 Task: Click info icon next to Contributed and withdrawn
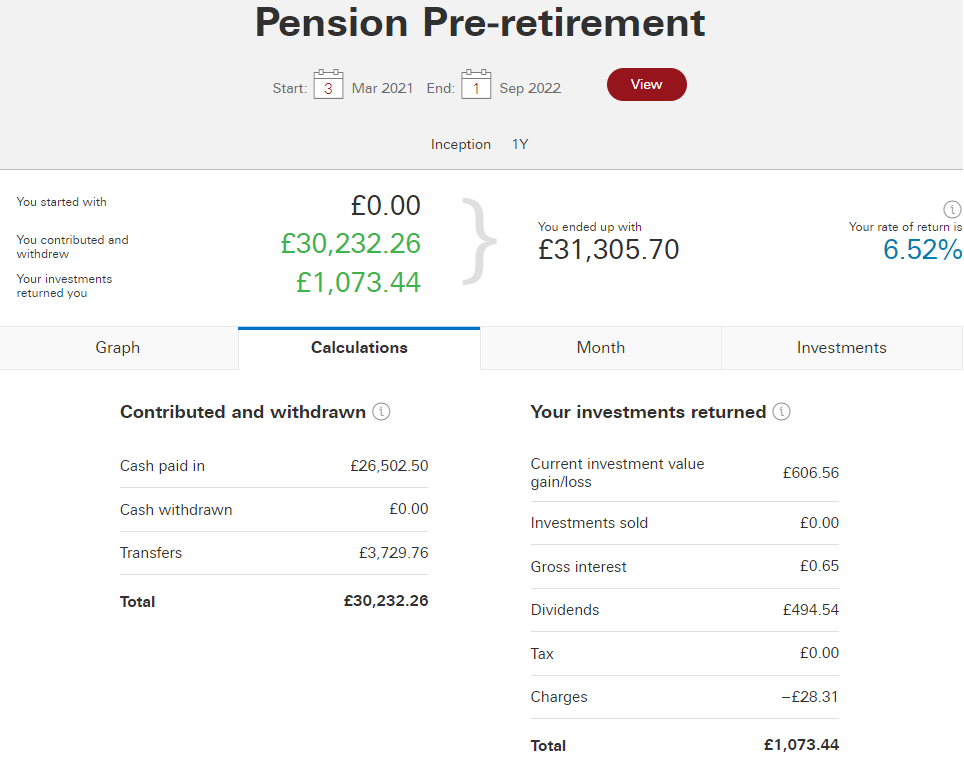[x=381, y=411]
